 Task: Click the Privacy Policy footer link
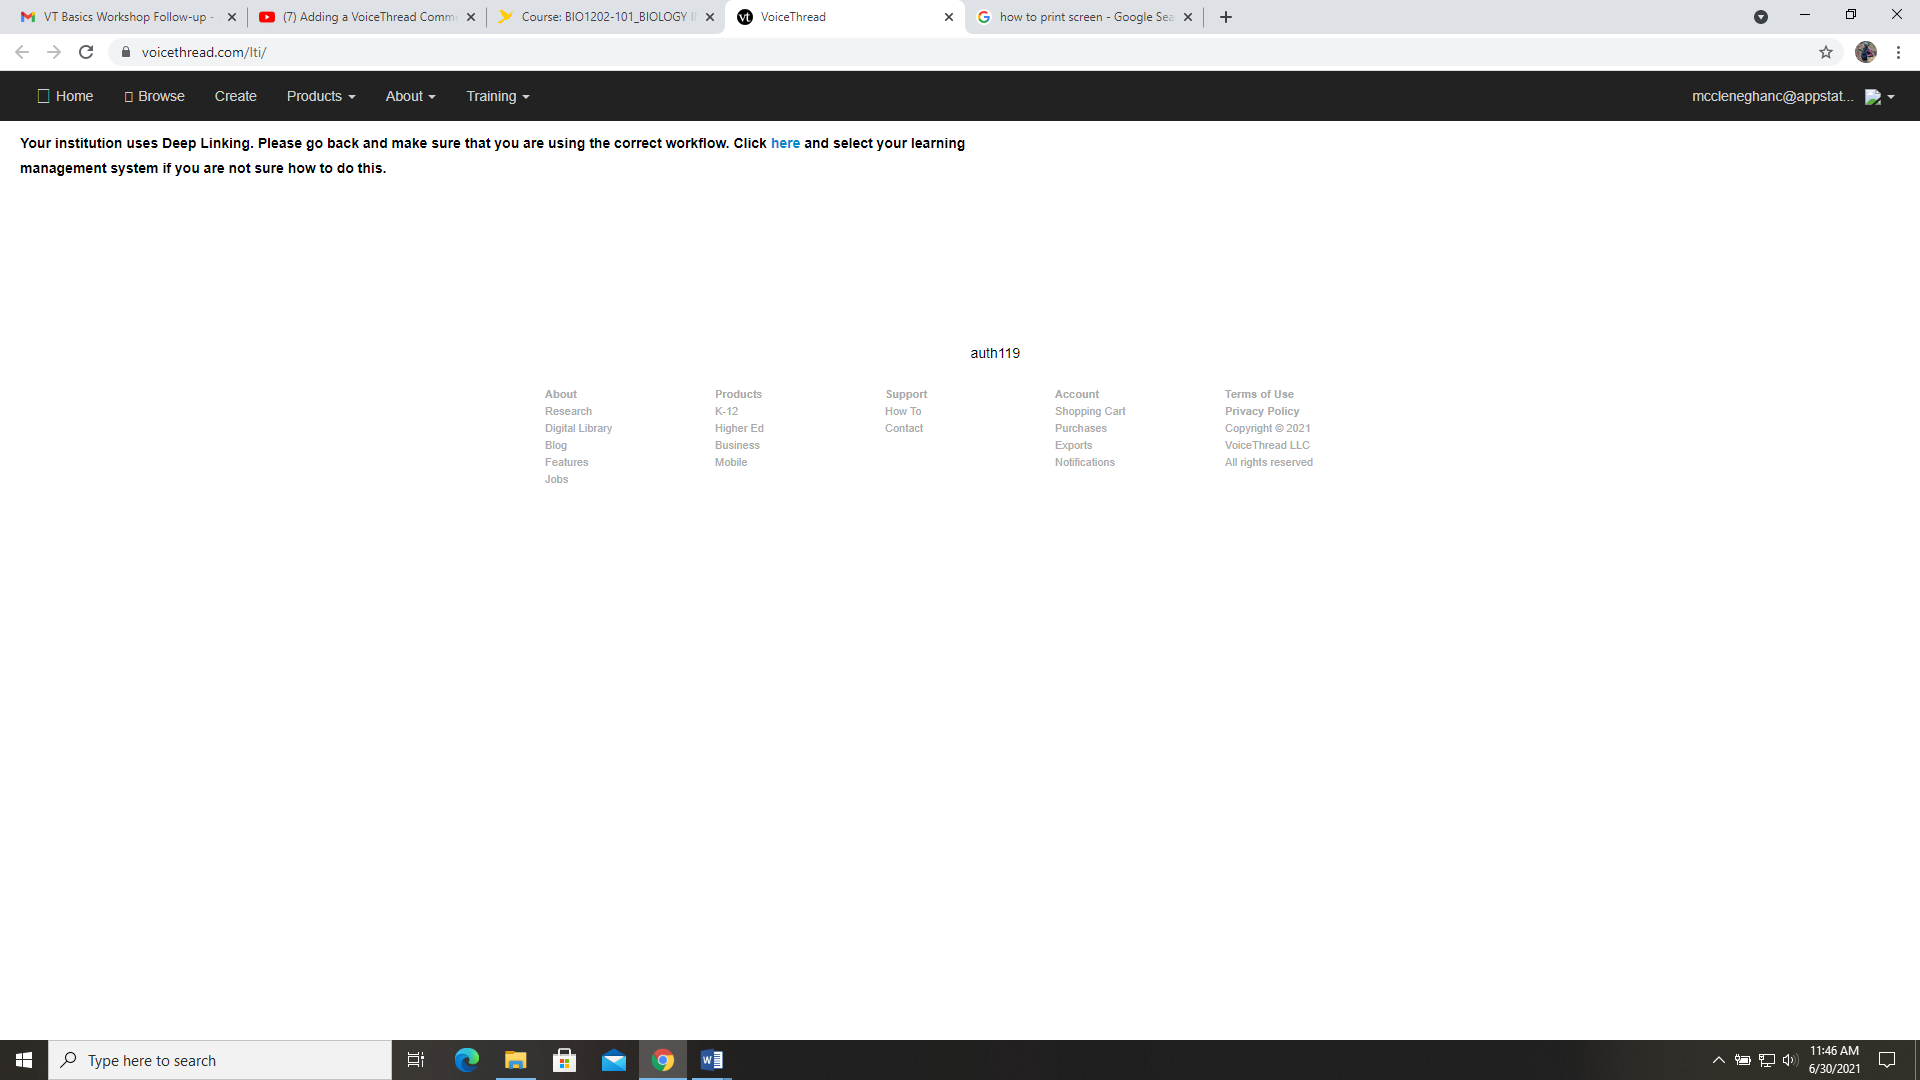[x=1262, y=411]
